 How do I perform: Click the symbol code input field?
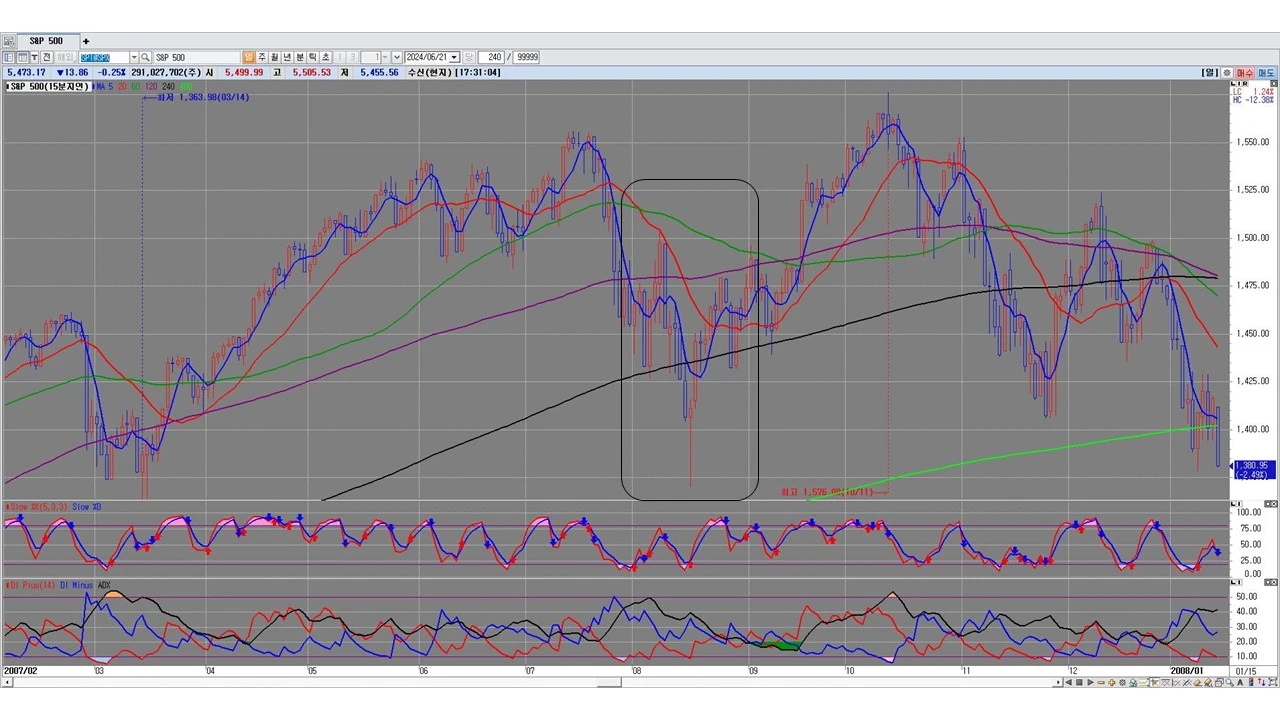pyautogui.click(x=104, y=58)
